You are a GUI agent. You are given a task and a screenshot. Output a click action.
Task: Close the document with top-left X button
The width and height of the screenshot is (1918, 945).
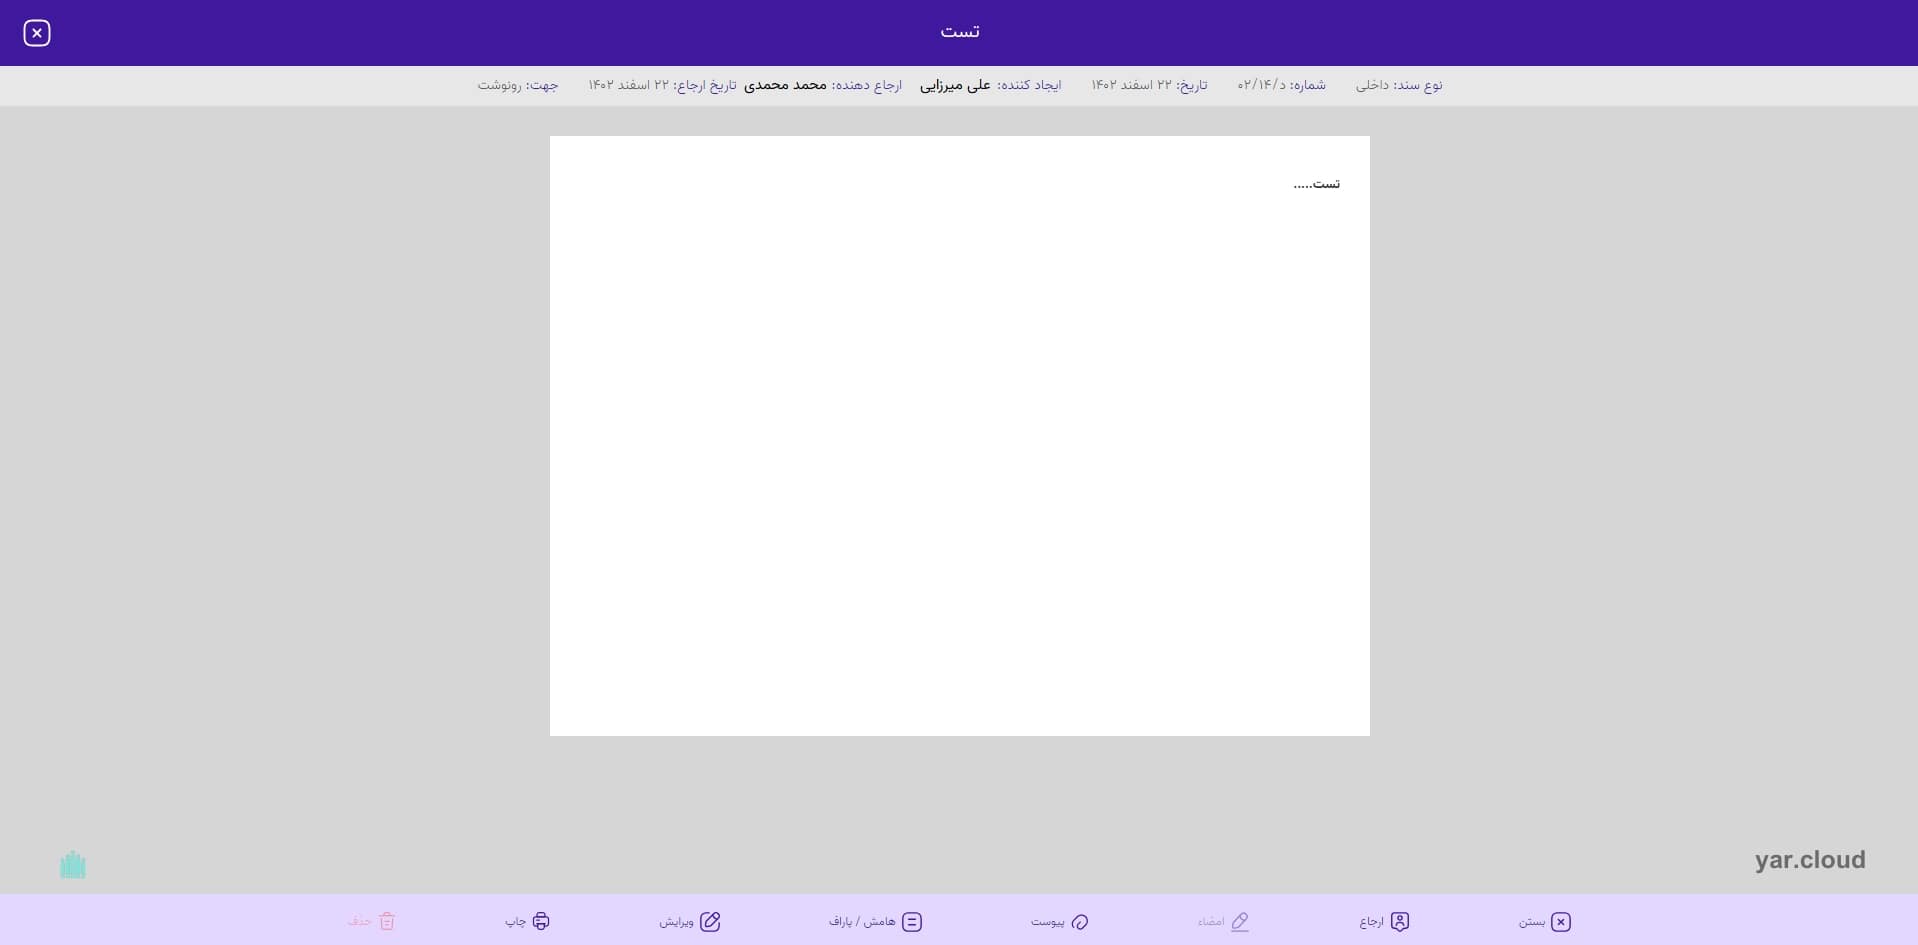pyautogui.click(x=37, y=33)
